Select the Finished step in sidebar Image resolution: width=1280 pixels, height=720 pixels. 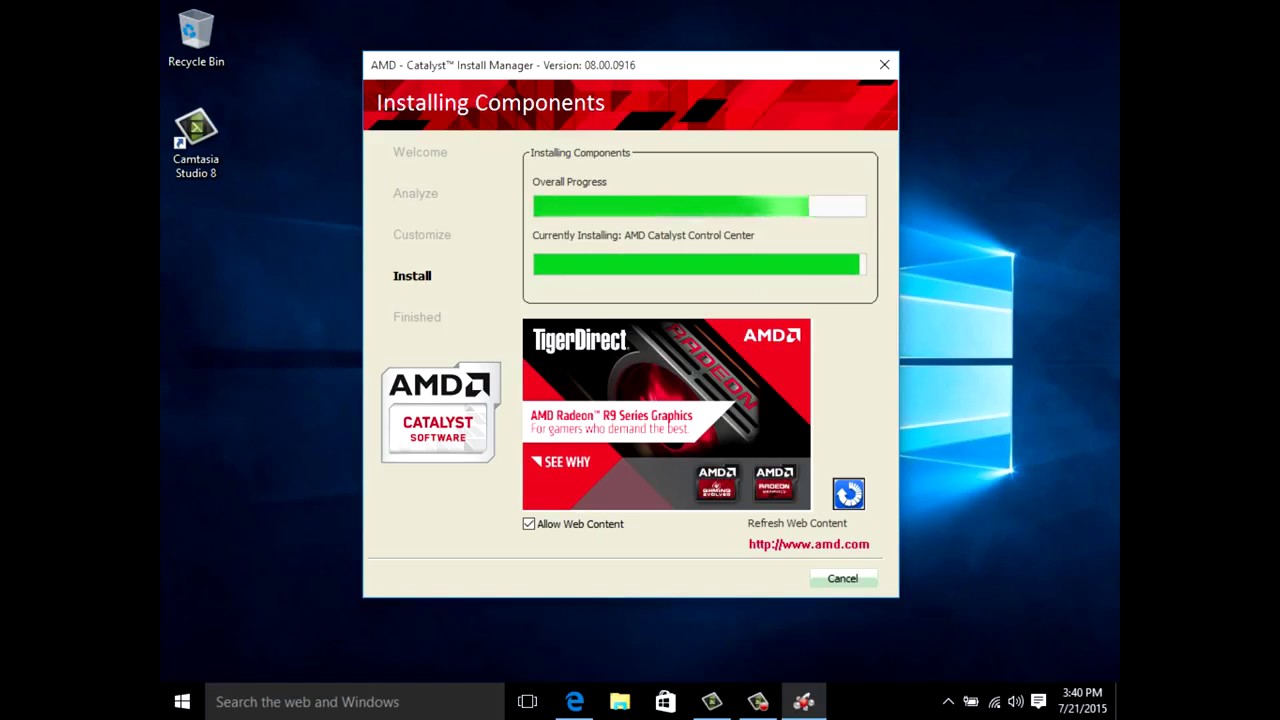[x=417, y=317]
